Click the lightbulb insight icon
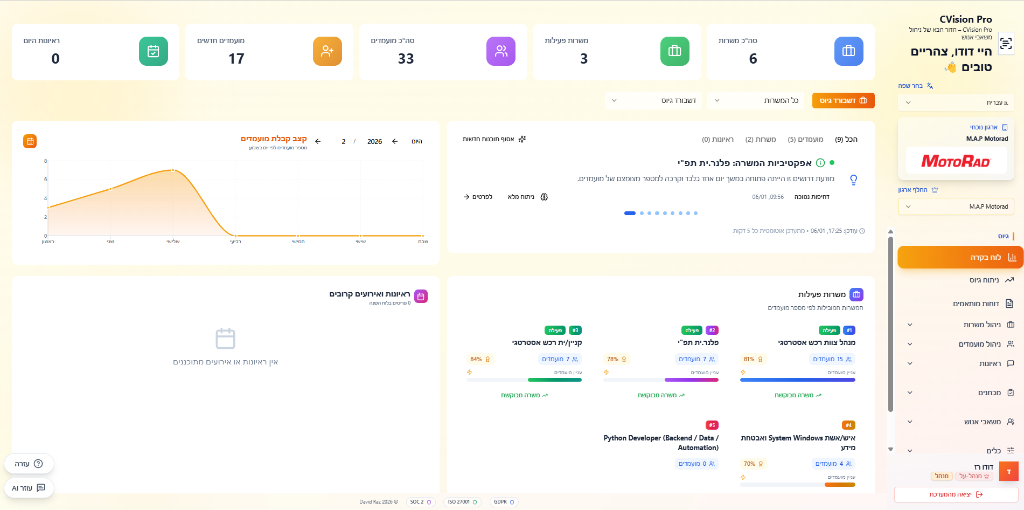Screen dimensions: 1024x510 [x=853, y=180]
